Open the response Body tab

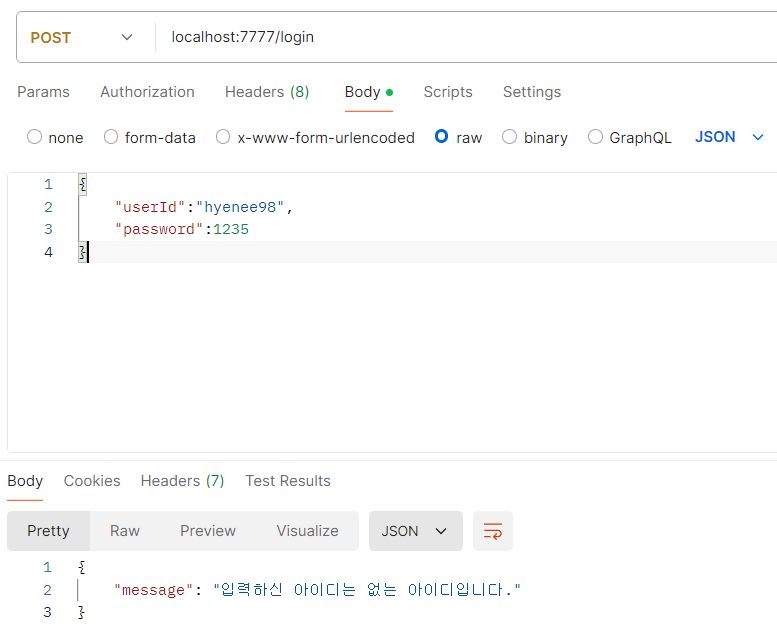click(x=25, y=481)
